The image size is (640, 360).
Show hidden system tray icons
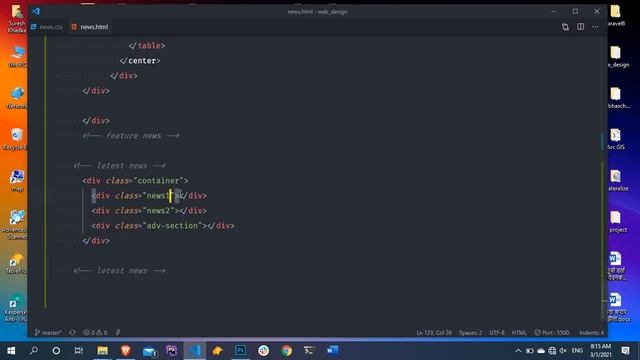tap(518, 351)
